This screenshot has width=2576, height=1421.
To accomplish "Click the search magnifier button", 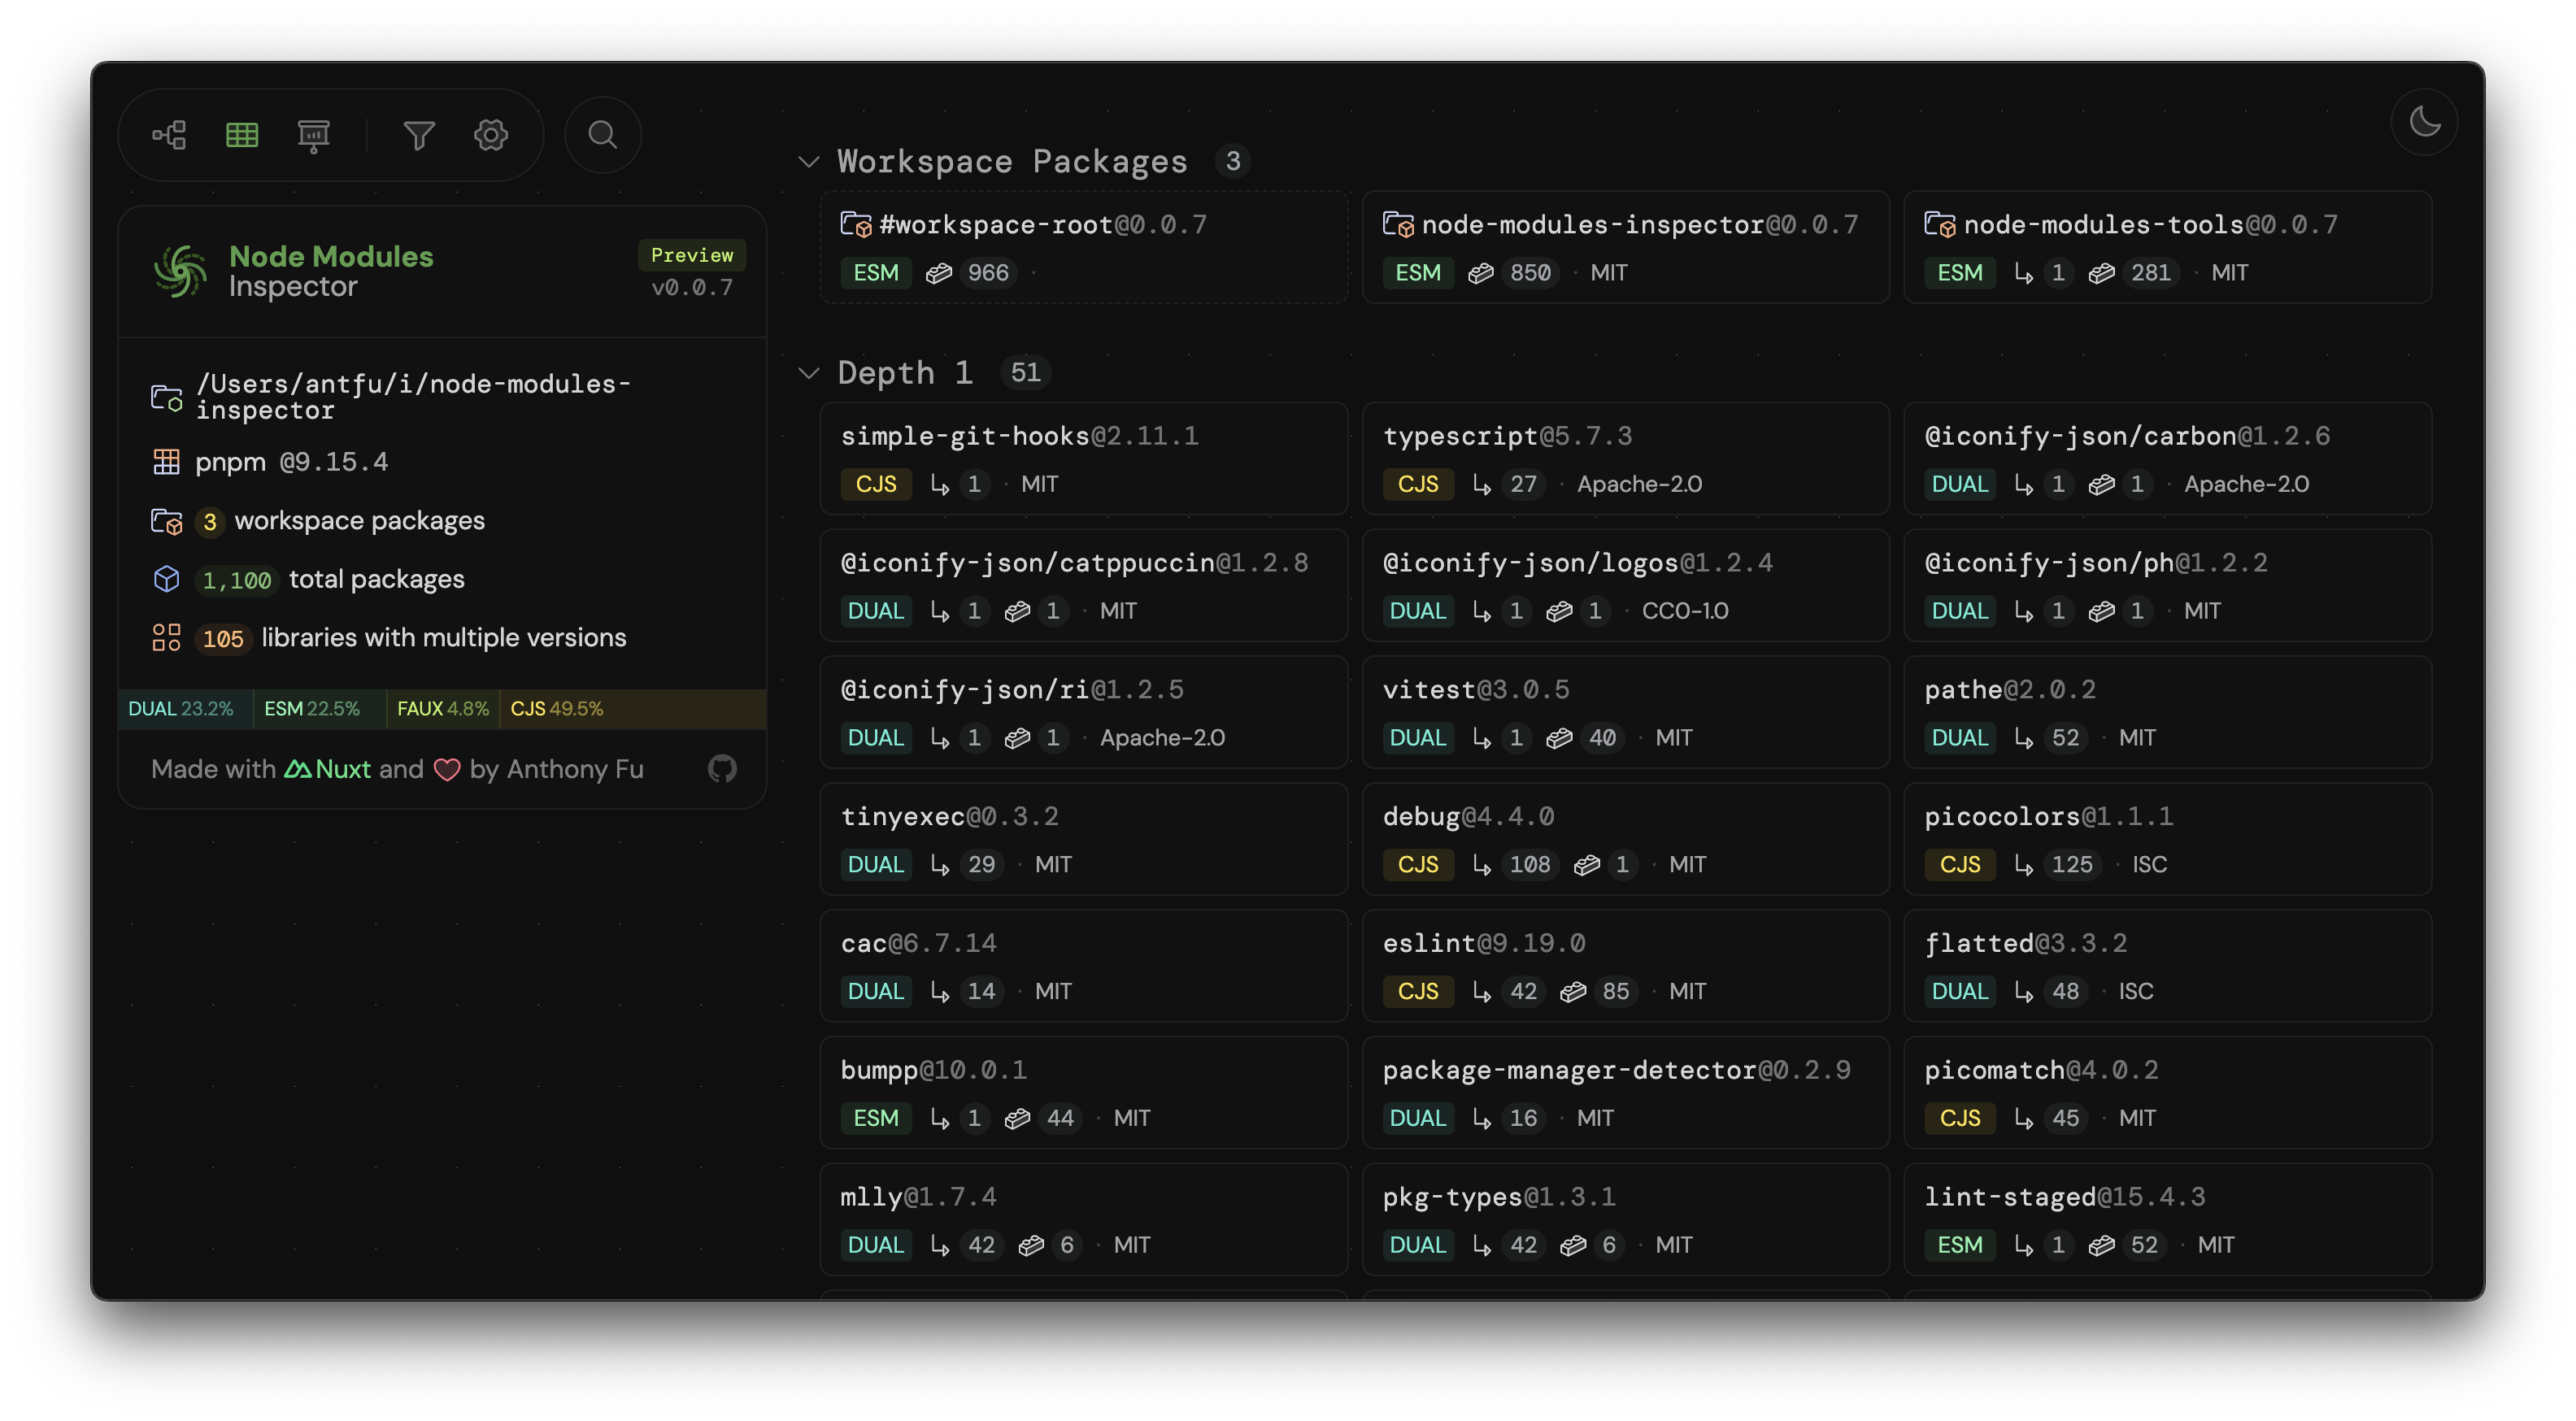I will tap(602, 135).
